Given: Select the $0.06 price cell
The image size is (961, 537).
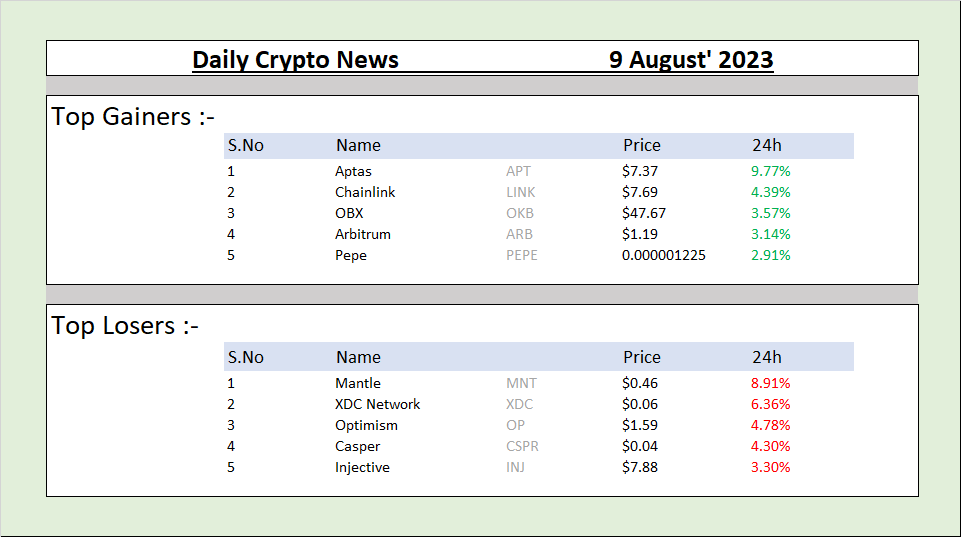Looking at the screenshot, I should click(640, 404).
